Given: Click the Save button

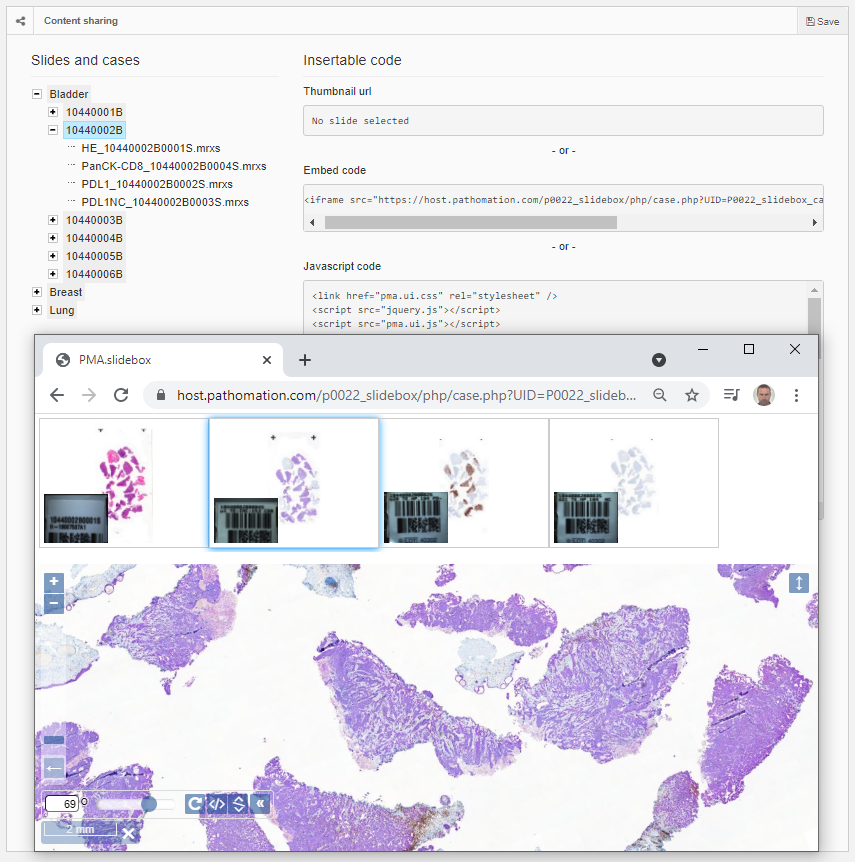Looking at the screenshot, I should click(x=822, y=21).
